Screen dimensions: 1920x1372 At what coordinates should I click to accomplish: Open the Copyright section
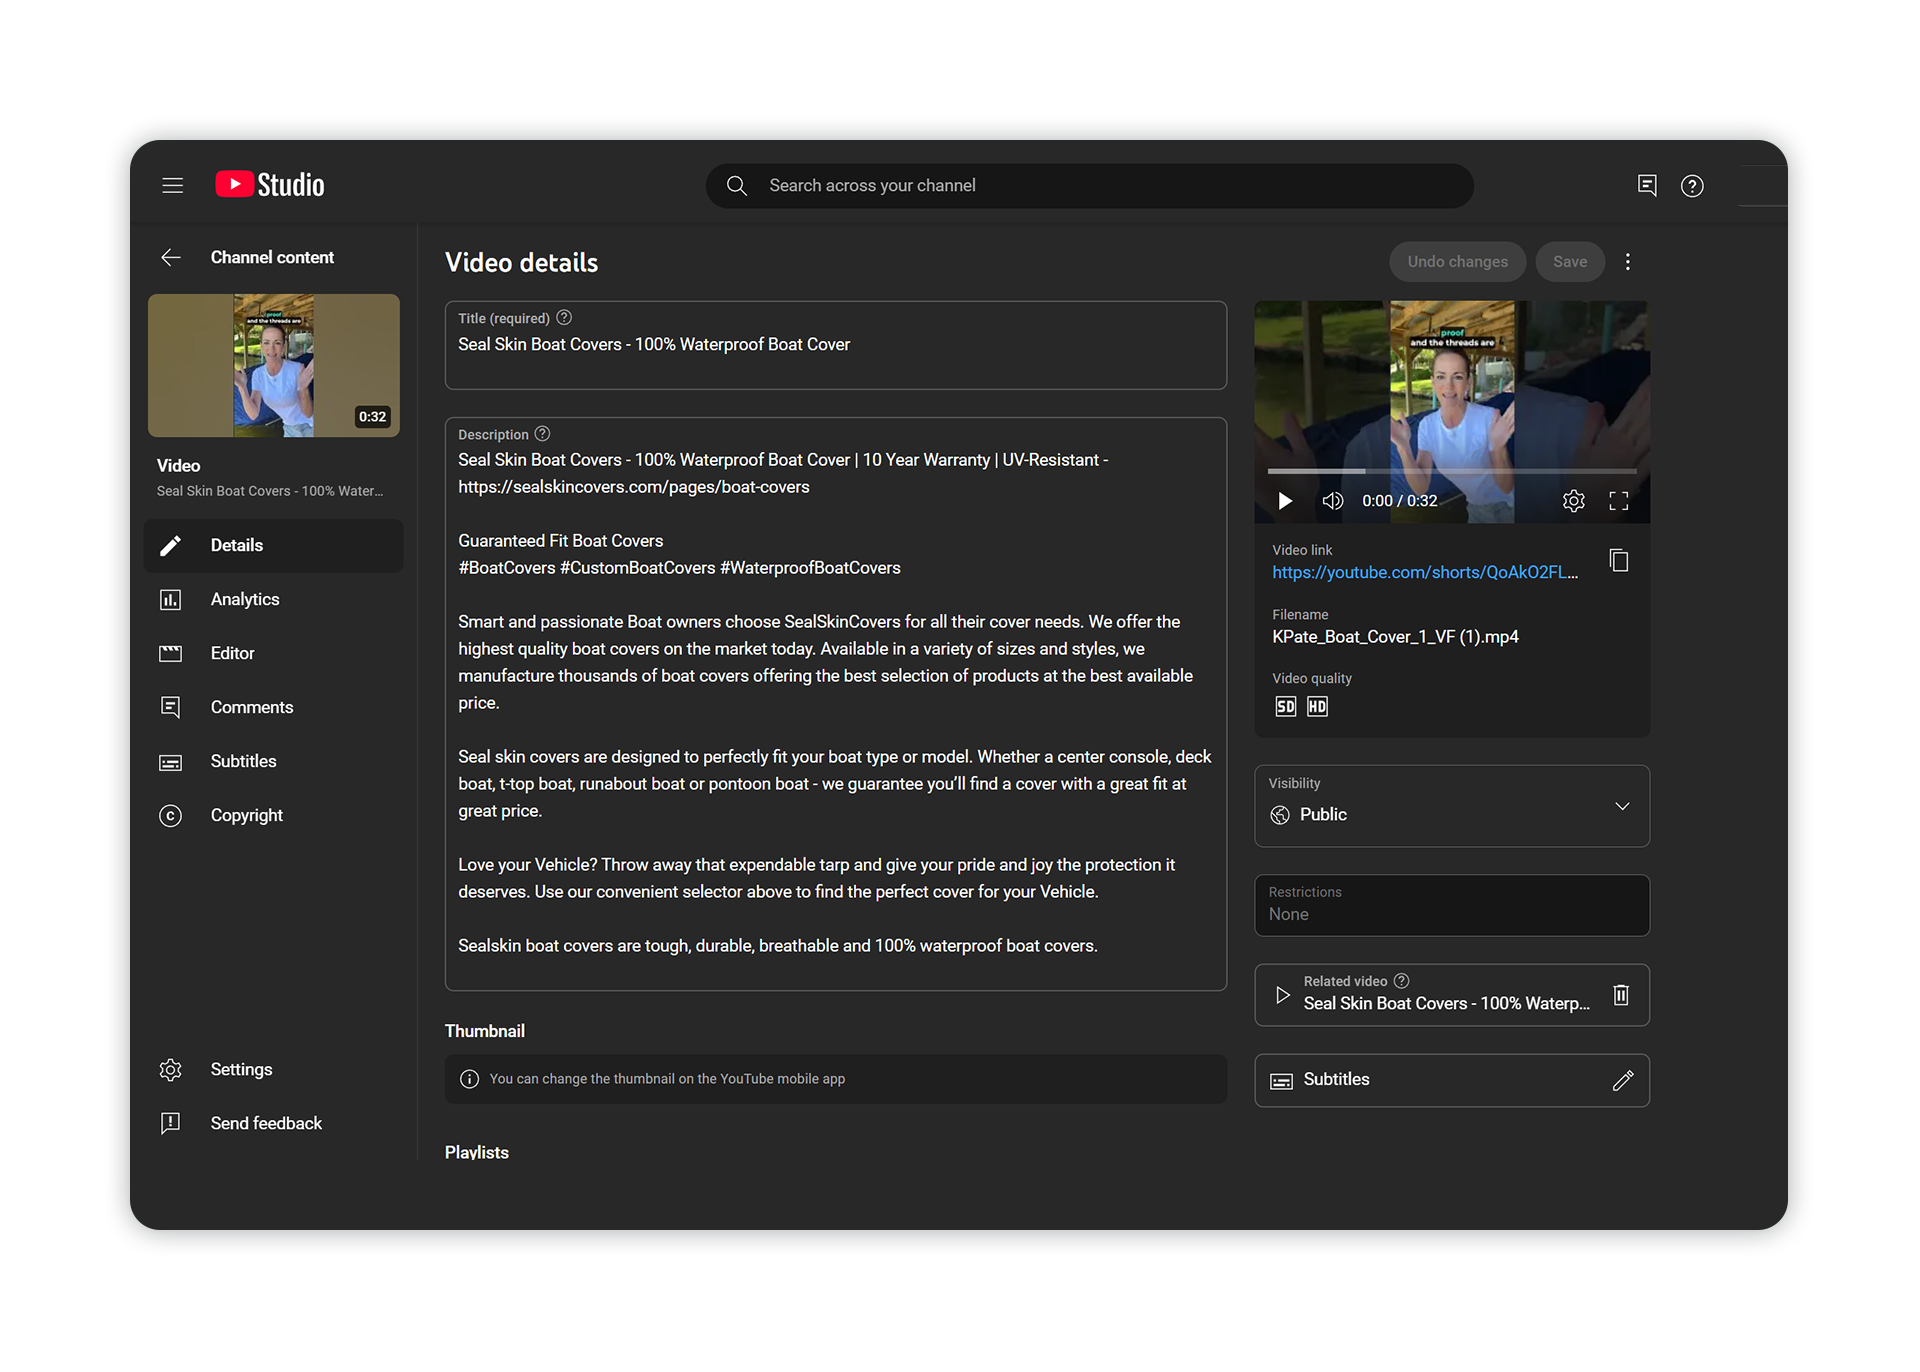click(x=246, y=815)
